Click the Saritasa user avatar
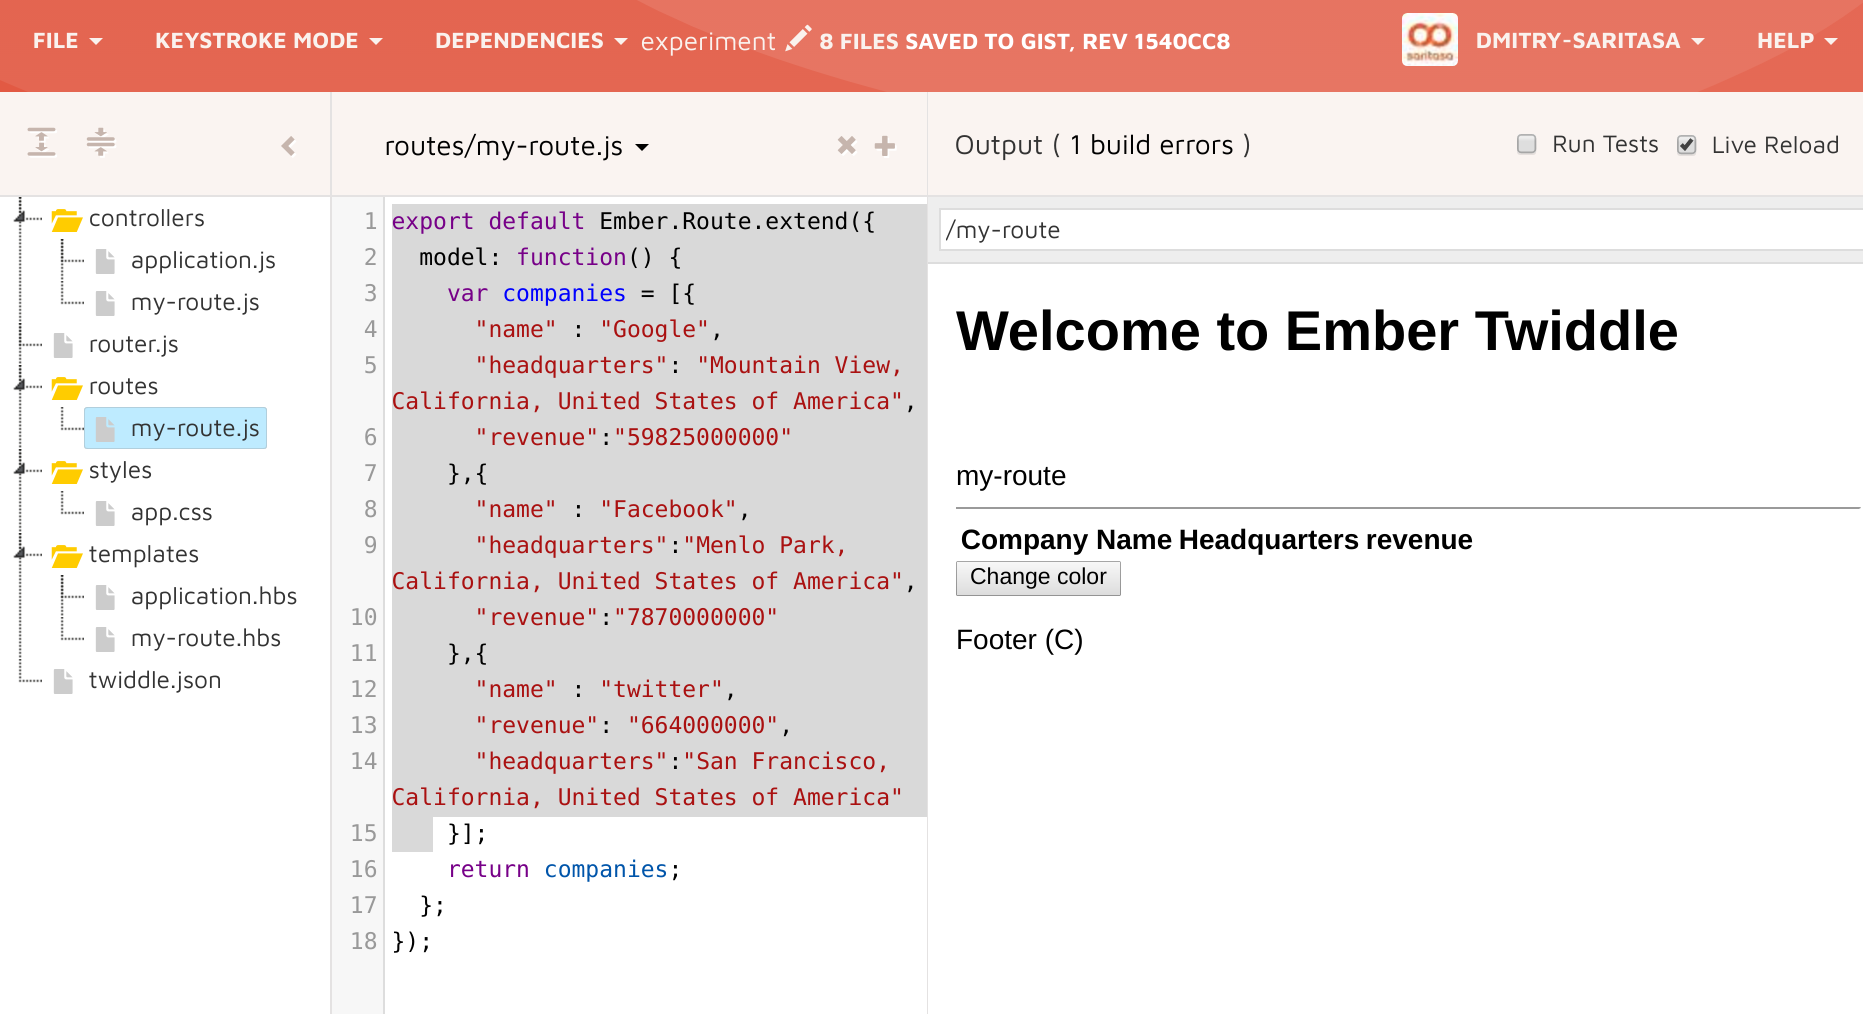This screenshot has width=1863, height=1014. pos(1429,40)
